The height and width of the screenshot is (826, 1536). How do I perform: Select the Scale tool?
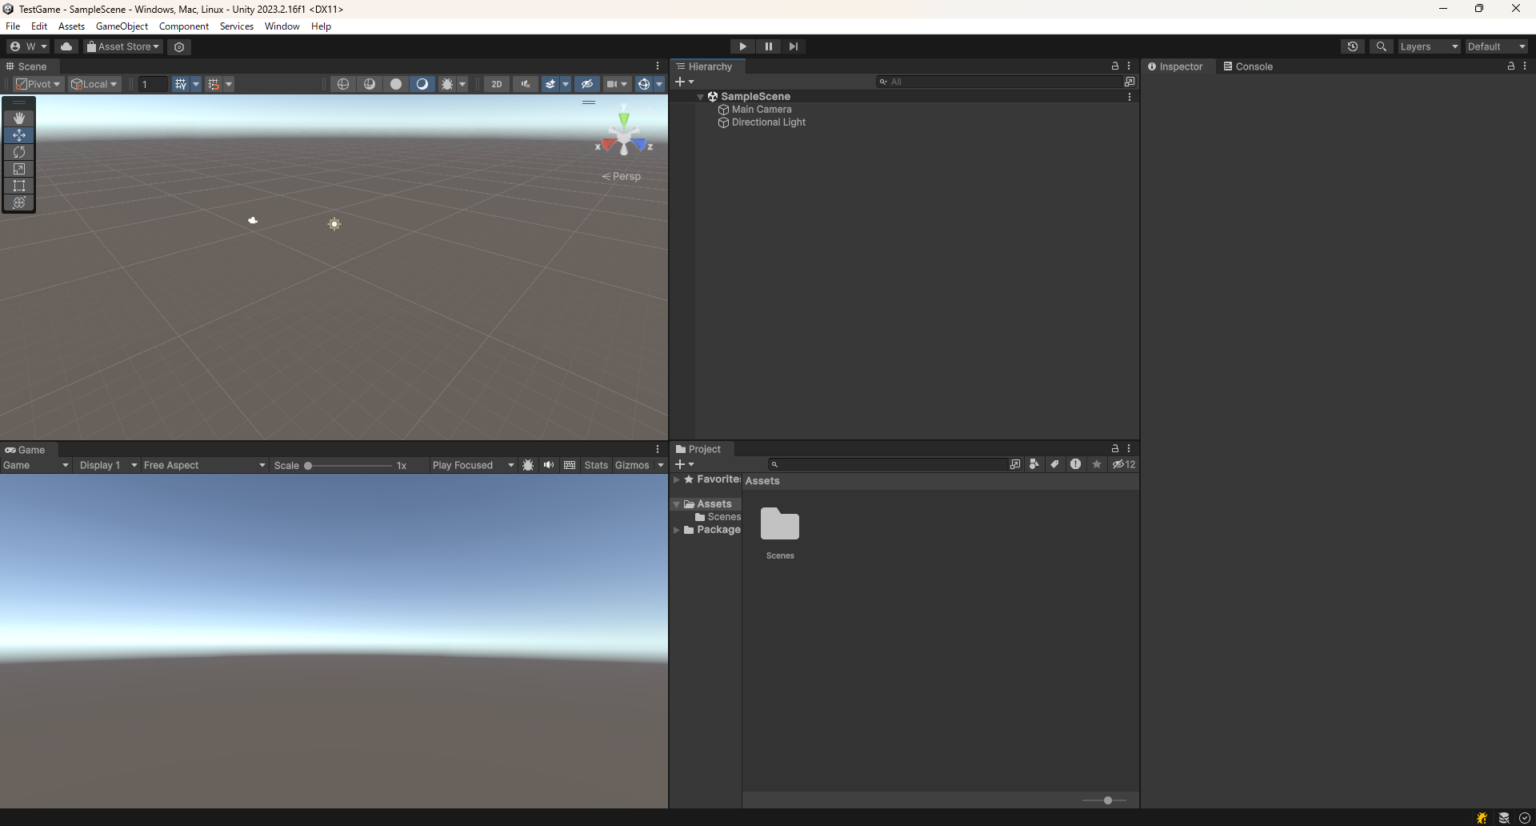click(x=19, y=169)
